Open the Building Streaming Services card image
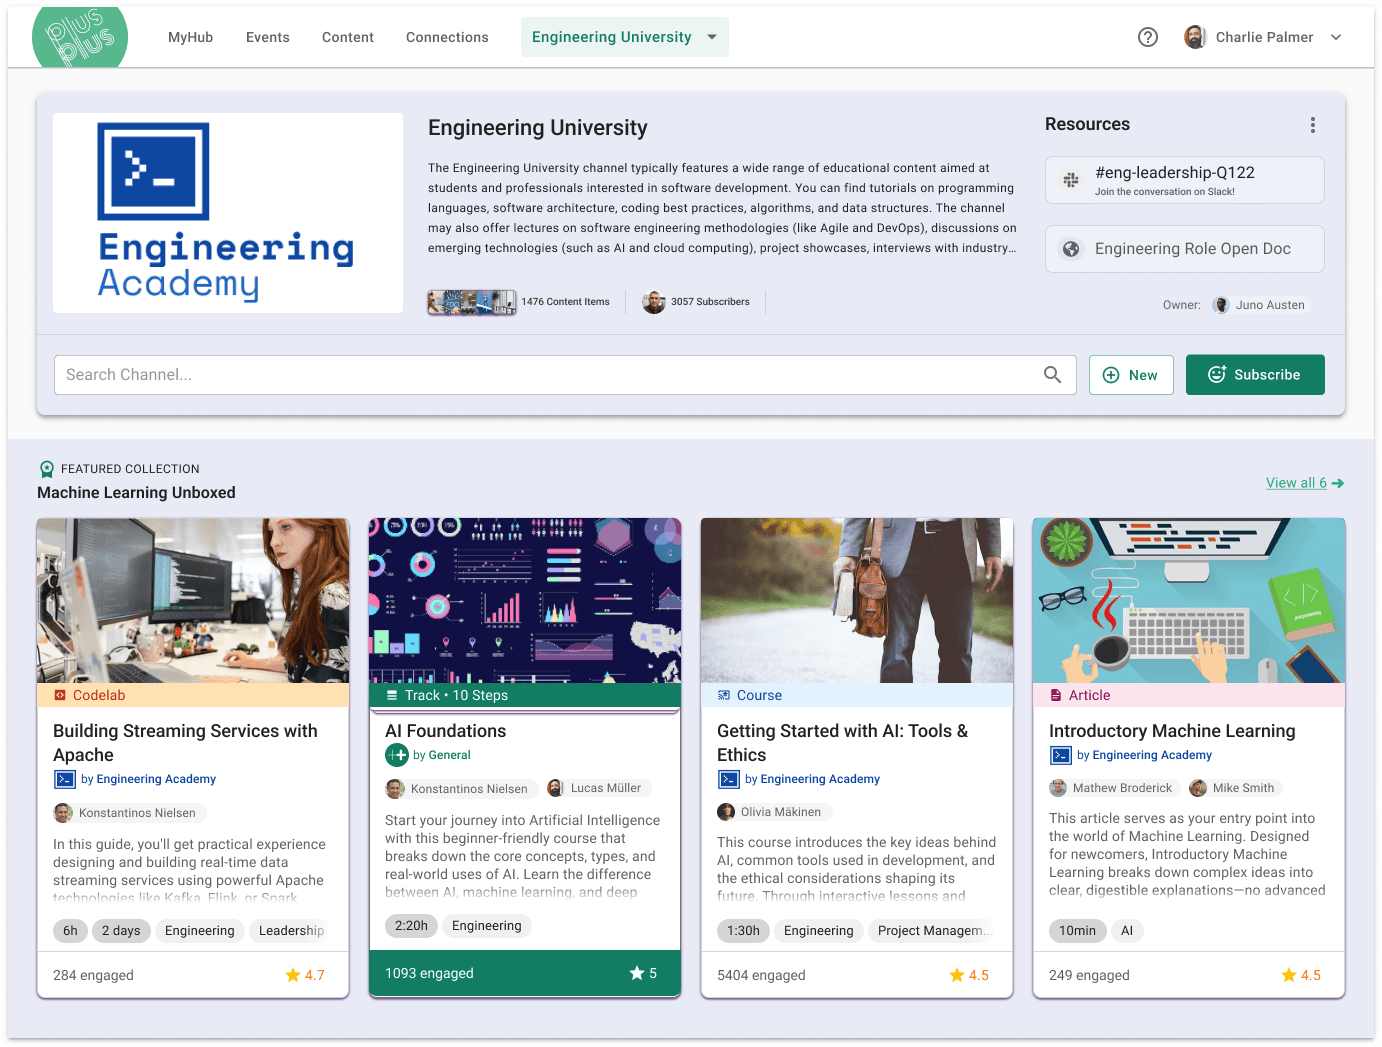1382x1047 pixels. click(x=193, y=601)
